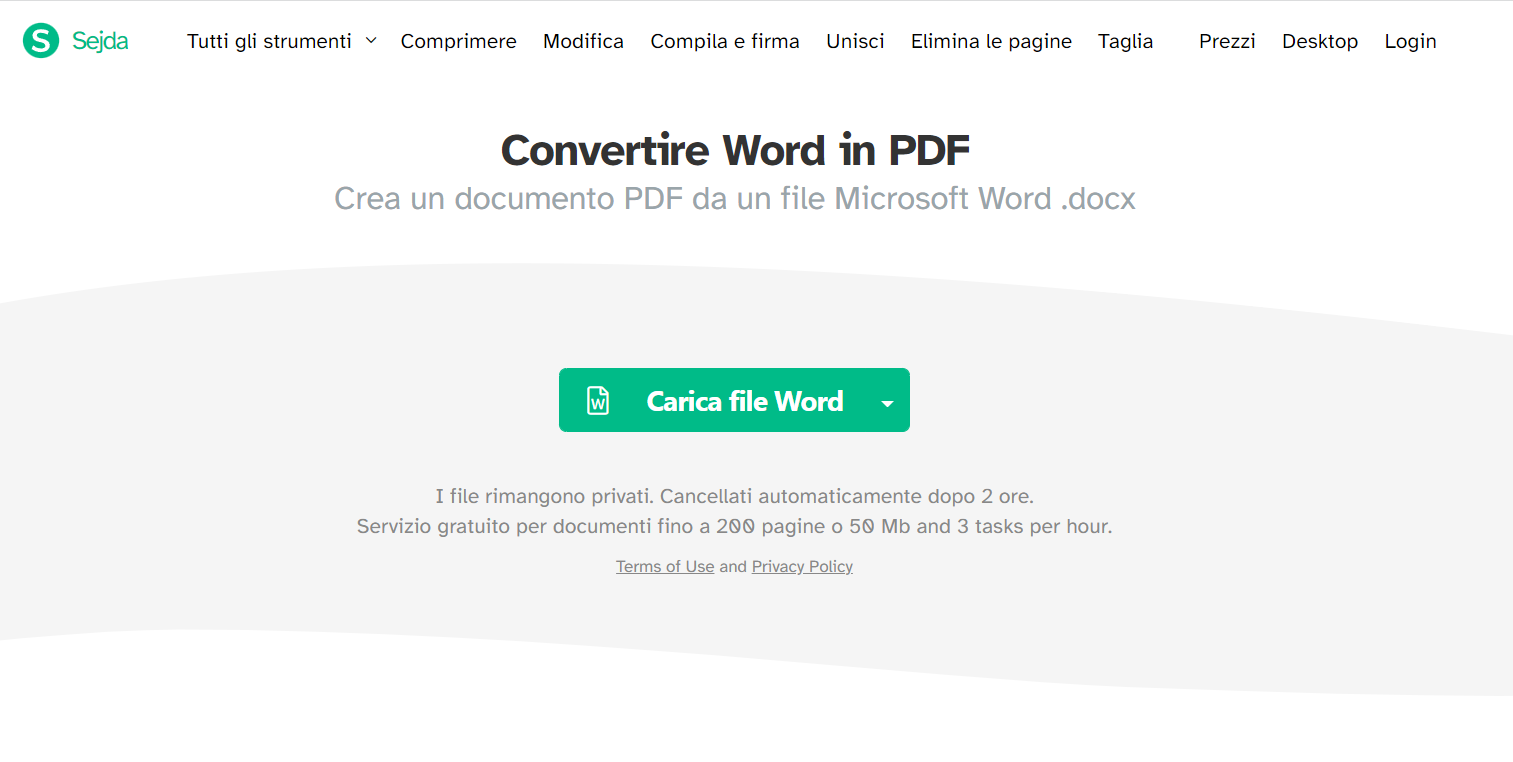Expand the upload source dropdown arrow
The width and height of the screenshot is (1513, 762).
point(887,402)
